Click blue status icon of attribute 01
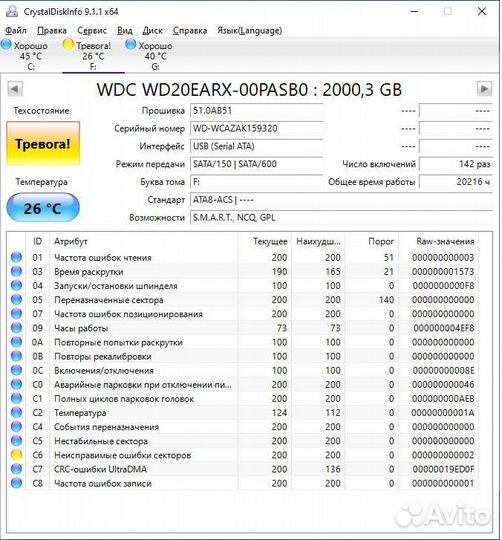 pos(16,257)
